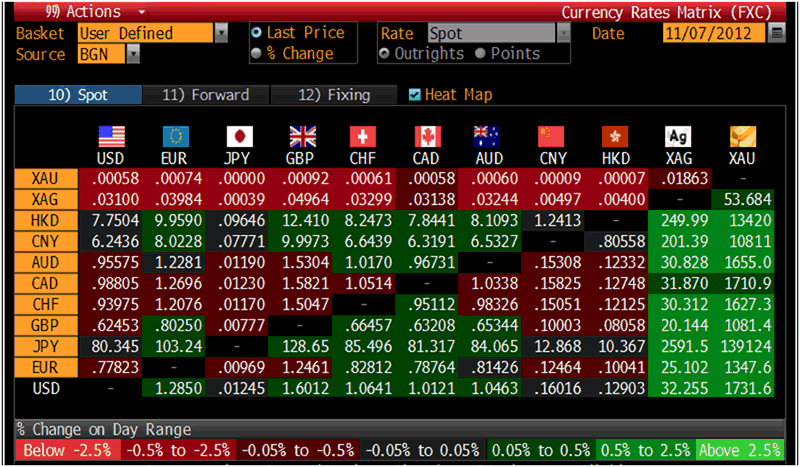
Task: Select the % Change radio button
Action: (x=258, y=54)
